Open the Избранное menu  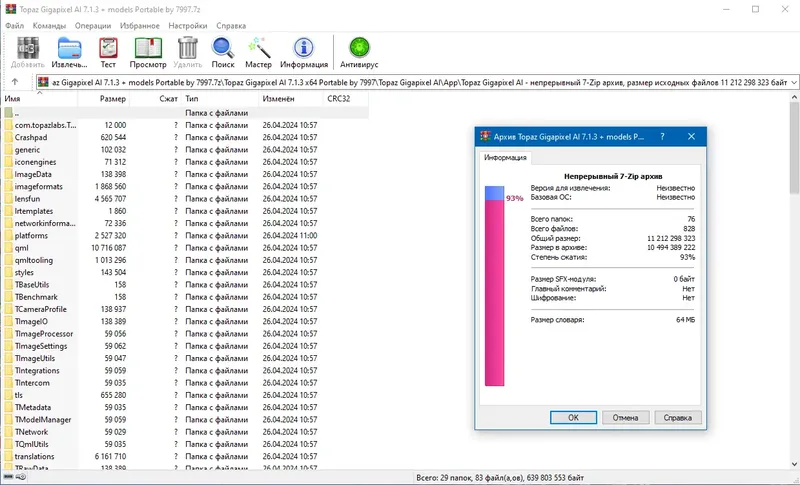pos(140,25)
